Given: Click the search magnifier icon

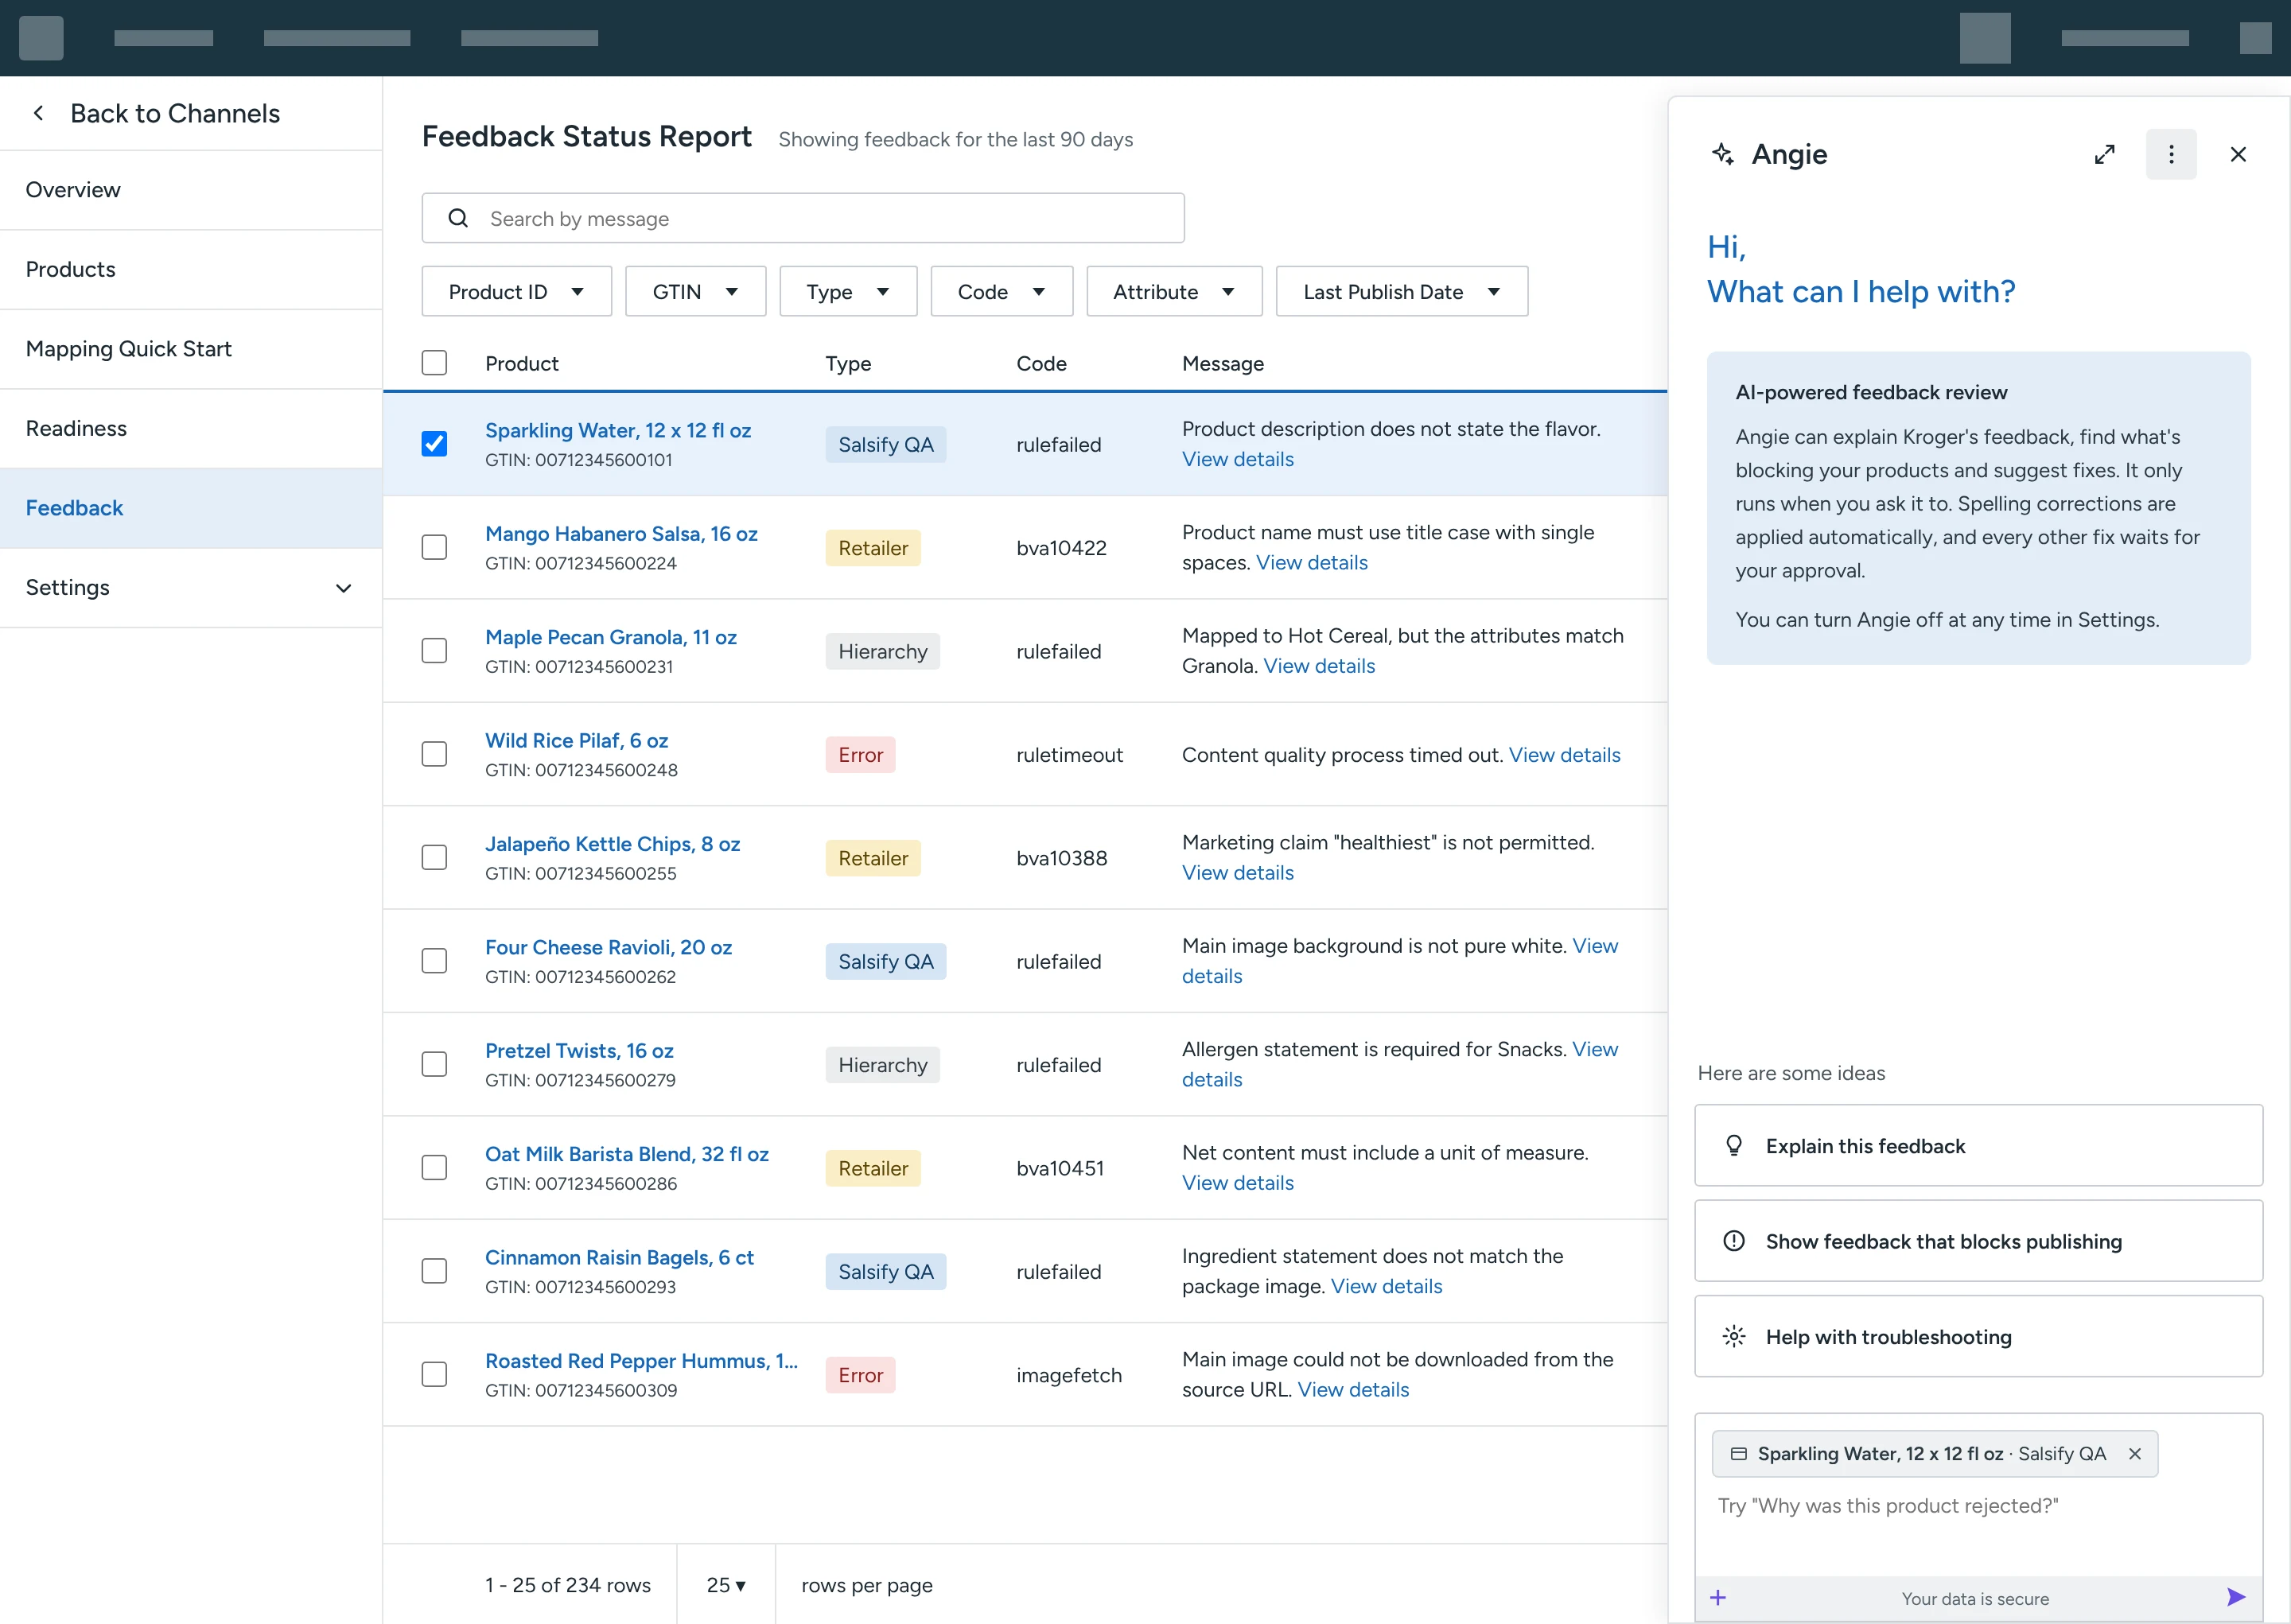Looking at the screenshot, I should (458, 218).
